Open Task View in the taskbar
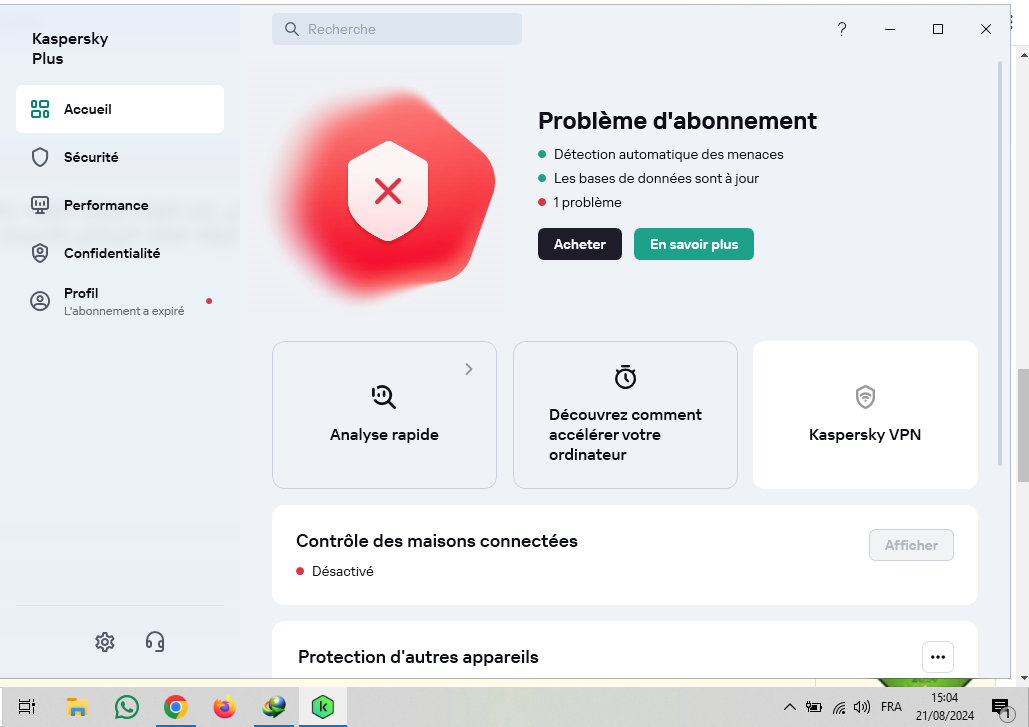Viewport: 1029px width, 727px height. (26, 707)
